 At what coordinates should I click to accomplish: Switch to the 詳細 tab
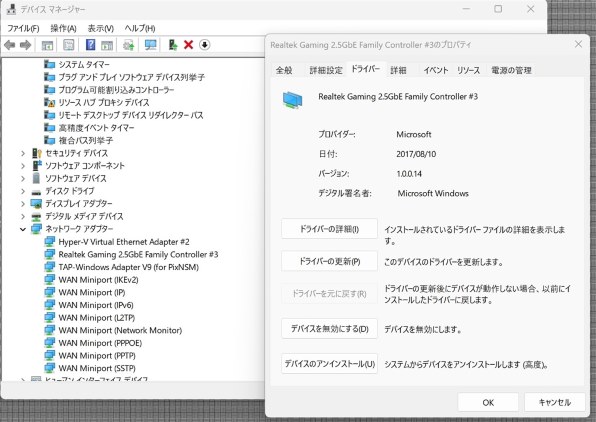(x=398, y=70)
